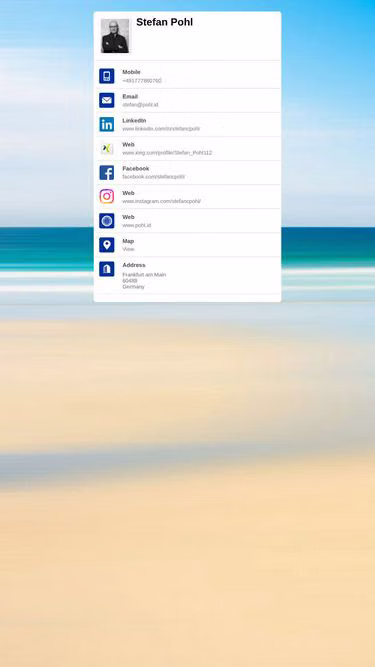
Task: Tap the Mobile phone icon
Action: (107, 76)
